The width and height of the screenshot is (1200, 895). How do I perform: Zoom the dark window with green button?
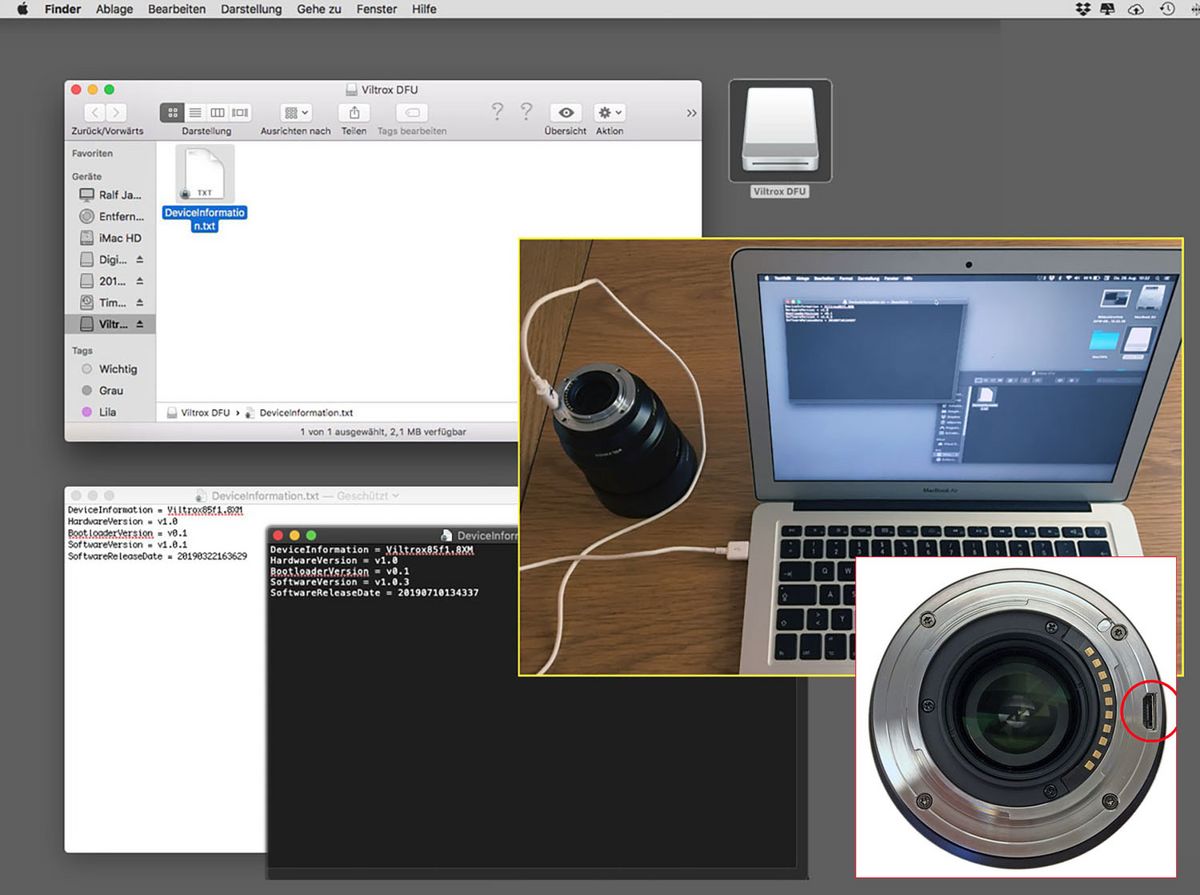coord(311,535)
